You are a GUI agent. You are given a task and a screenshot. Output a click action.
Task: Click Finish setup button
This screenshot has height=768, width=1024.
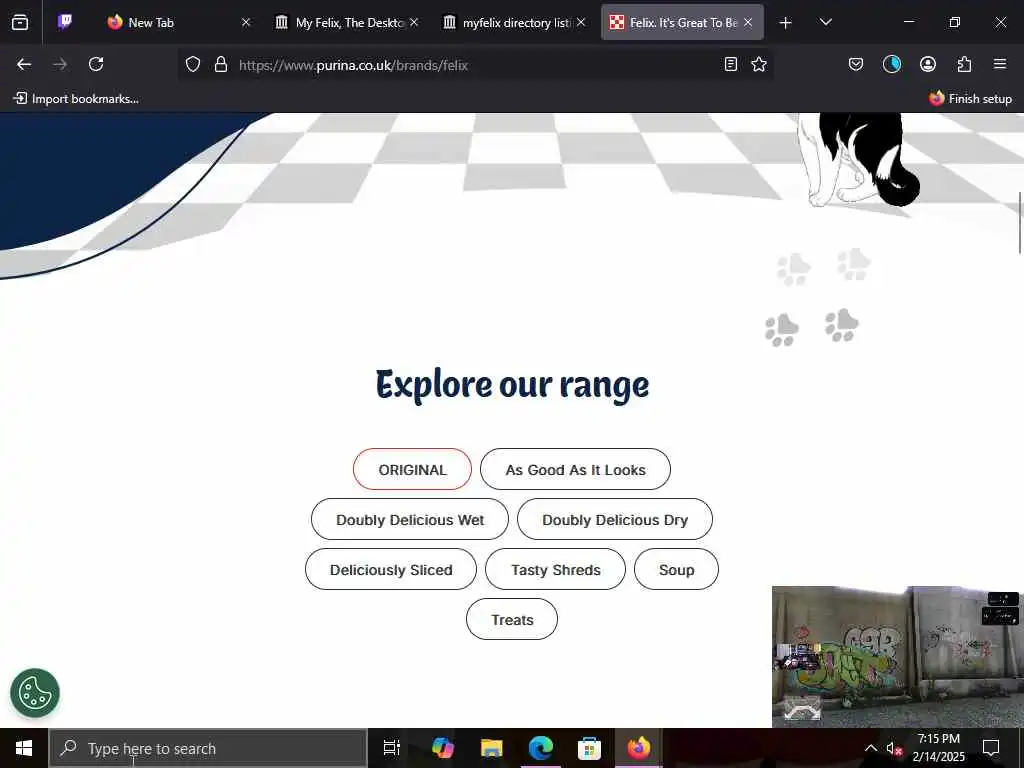pyautogui.click(x=970, y=99)
